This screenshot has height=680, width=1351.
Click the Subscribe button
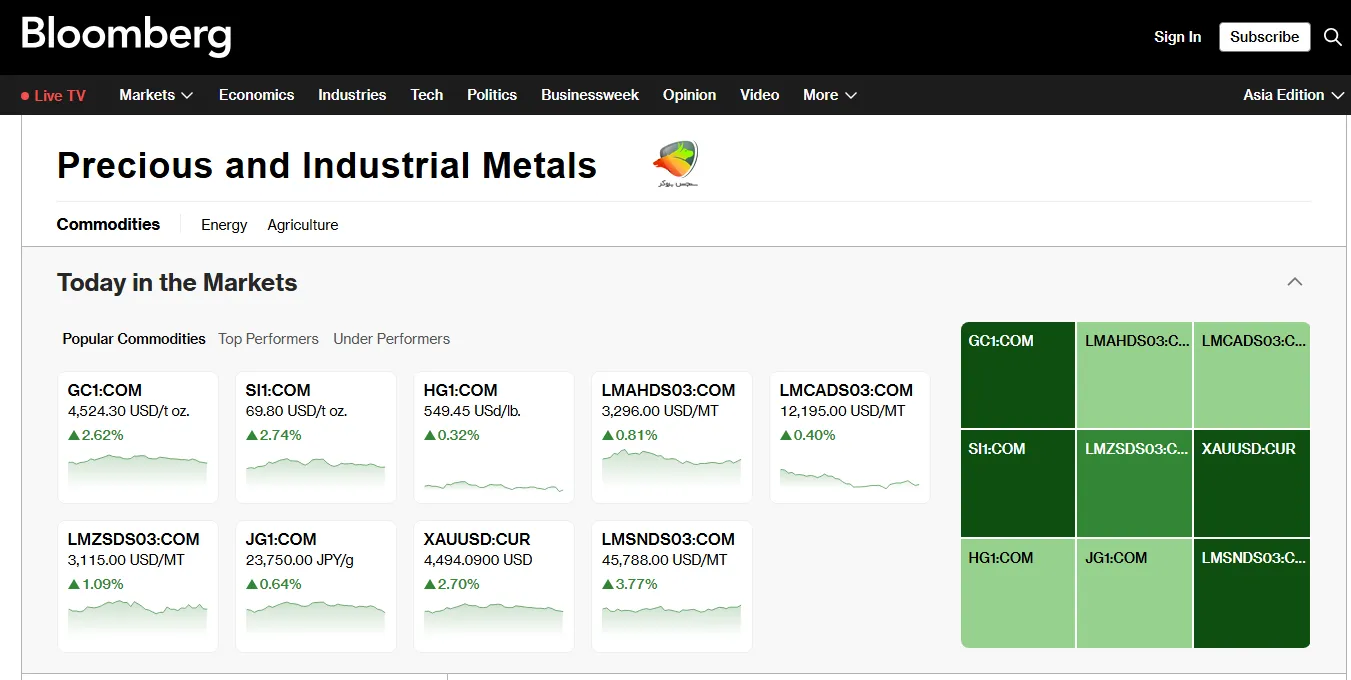1264,37
